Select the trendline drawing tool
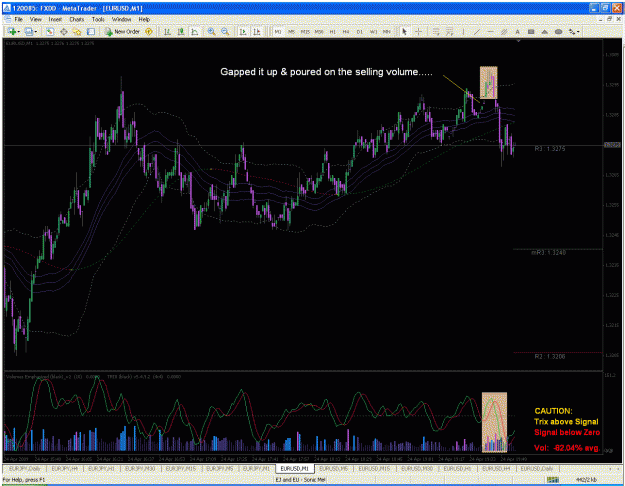625x486 pixels. (477, 31)
